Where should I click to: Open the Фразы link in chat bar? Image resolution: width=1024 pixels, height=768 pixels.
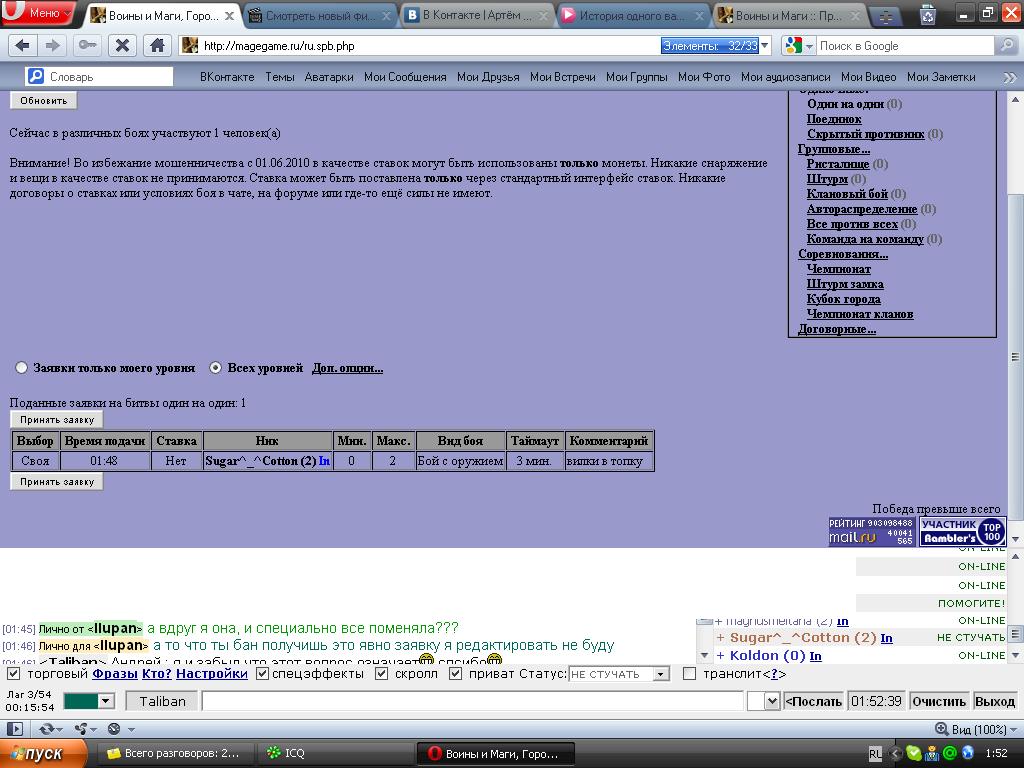point(115,673)
